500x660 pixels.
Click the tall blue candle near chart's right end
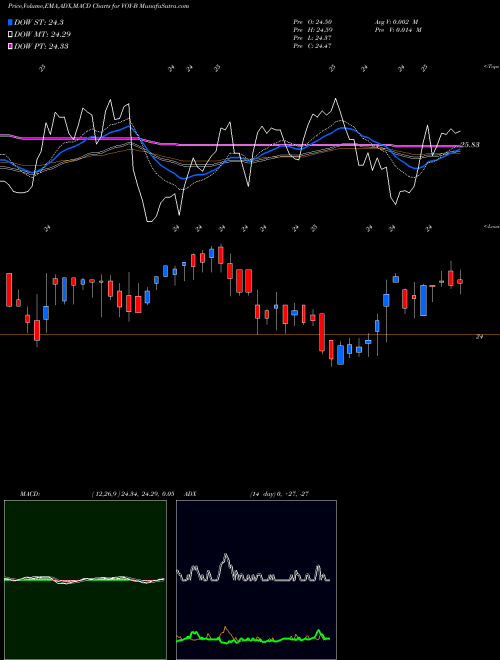tap(423, 301)
